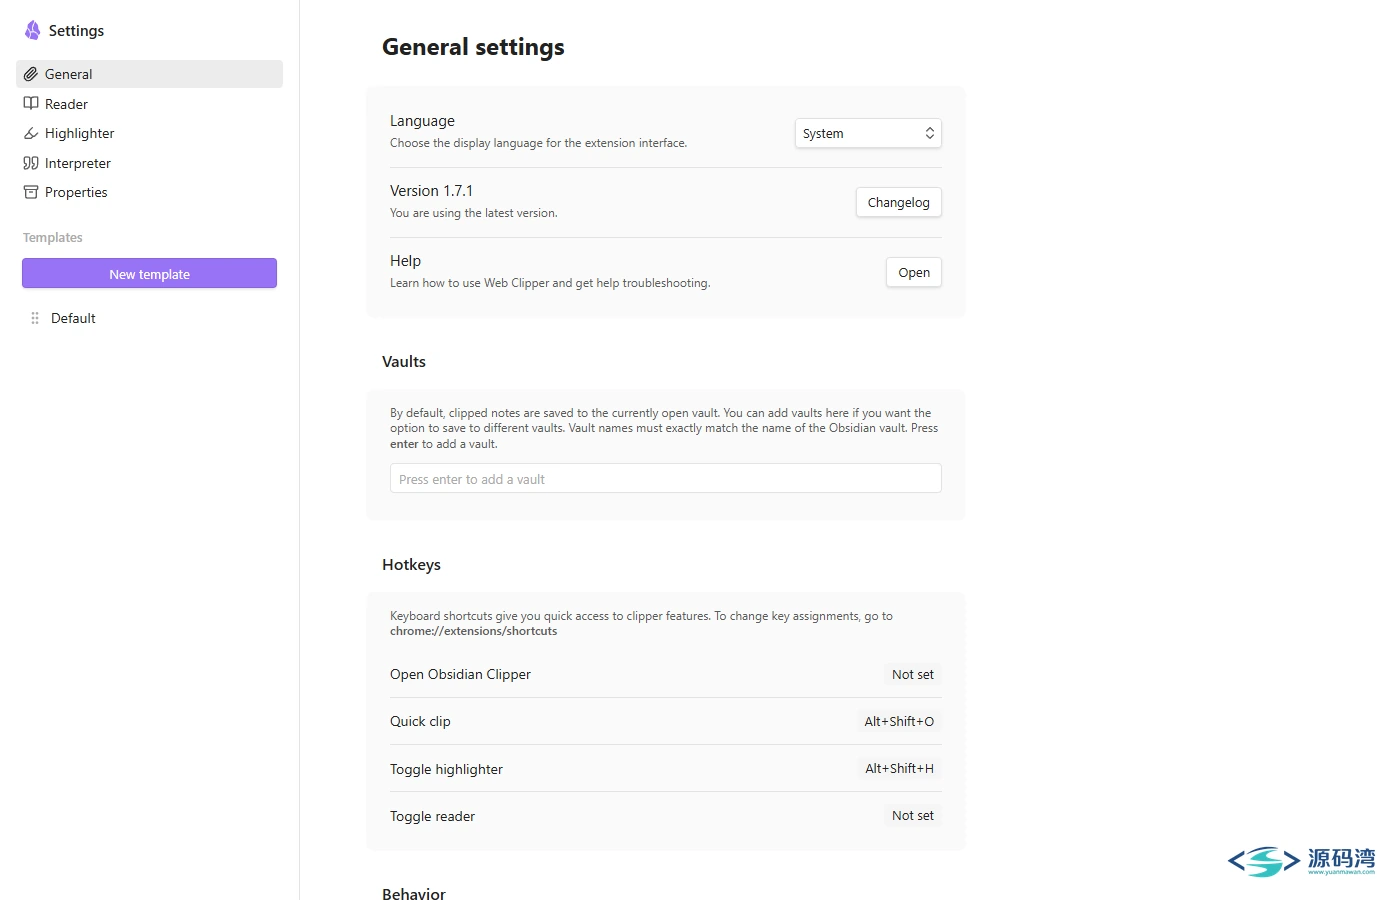Create a New template
Image resolution: width=1400 pixels, height=900 pixels.
(149, 274)
